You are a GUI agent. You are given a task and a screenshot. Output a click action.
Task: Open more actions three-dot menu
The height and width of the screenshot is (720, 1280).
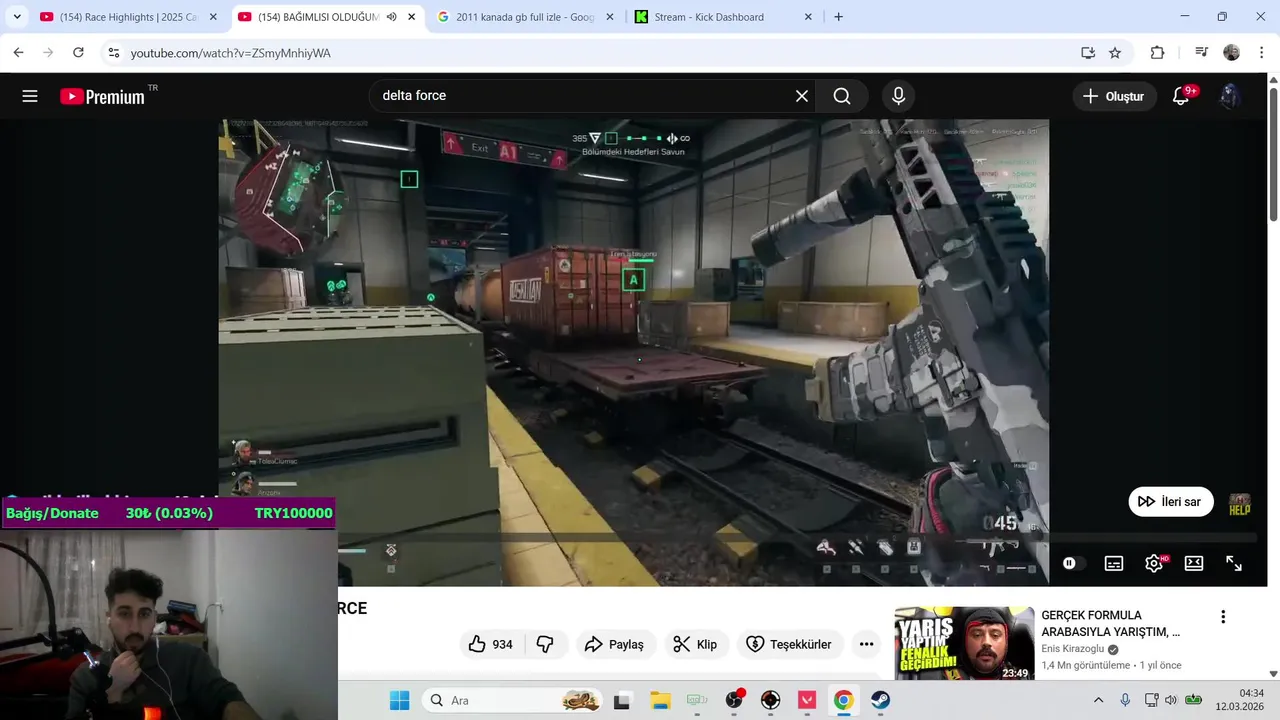[867, 644]
